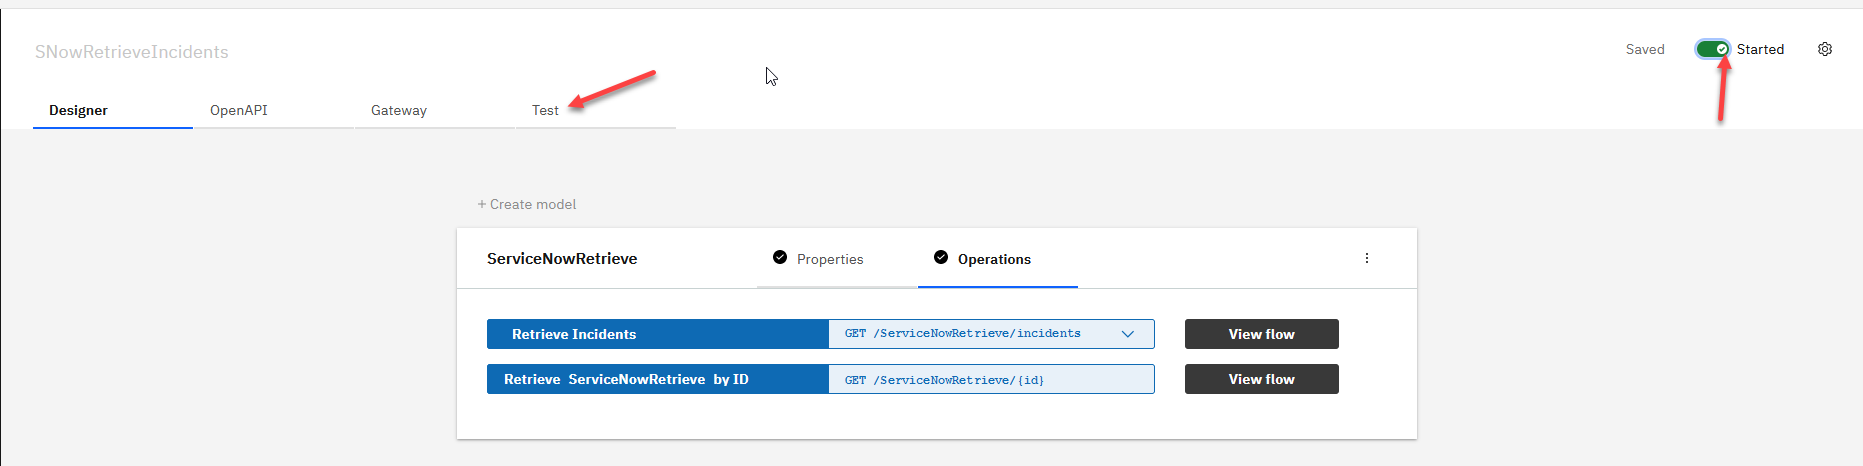Screen dimensions: 1863x466
Task: Select the Test tab
Action: point(545,110)
